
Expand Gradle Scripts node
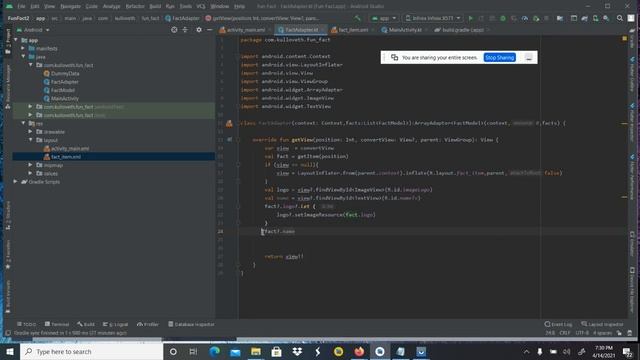coord(16,182)
